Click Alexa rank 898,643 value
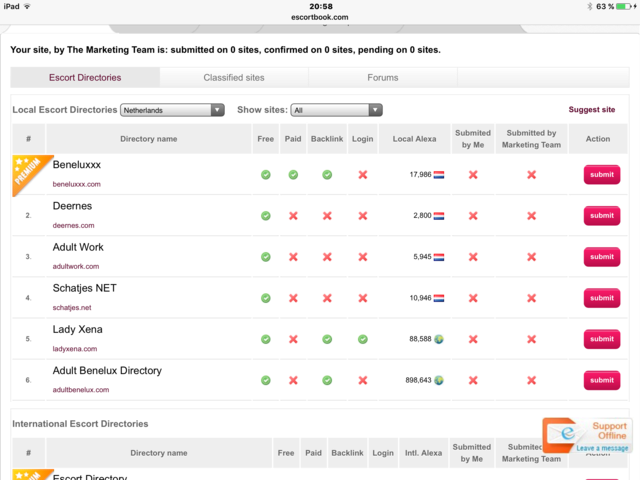The image size is (640, 480). (418, 380)
